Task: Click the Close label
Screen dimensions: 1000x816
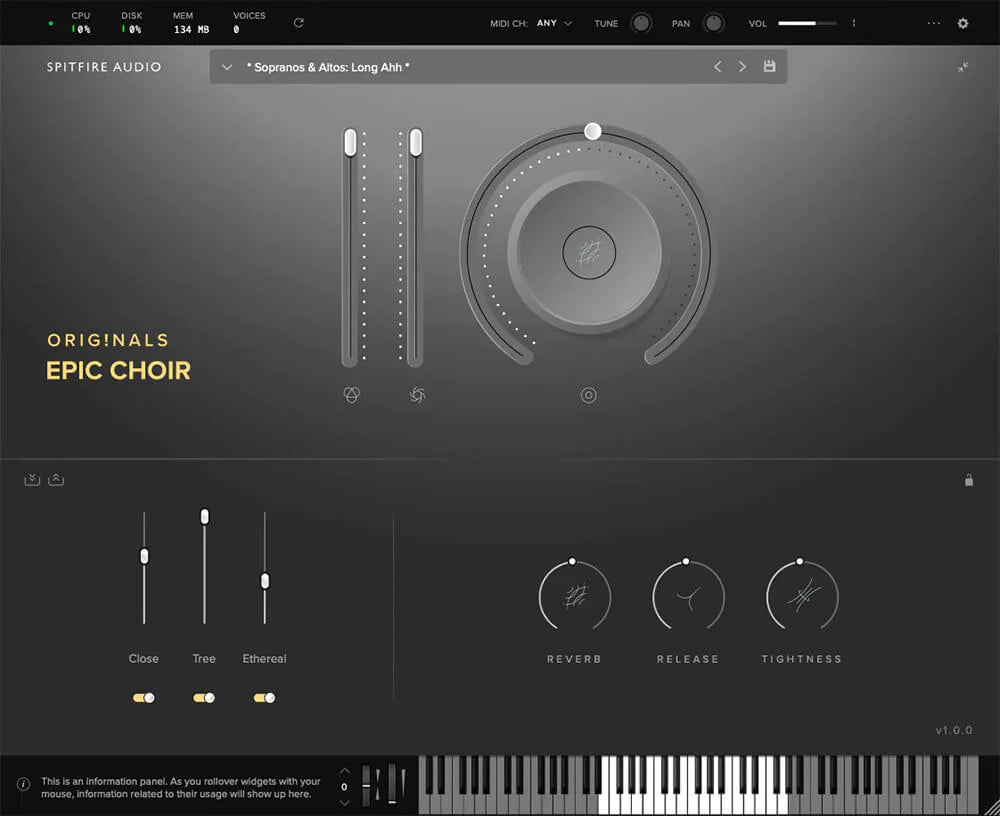Action: (143, 658)
